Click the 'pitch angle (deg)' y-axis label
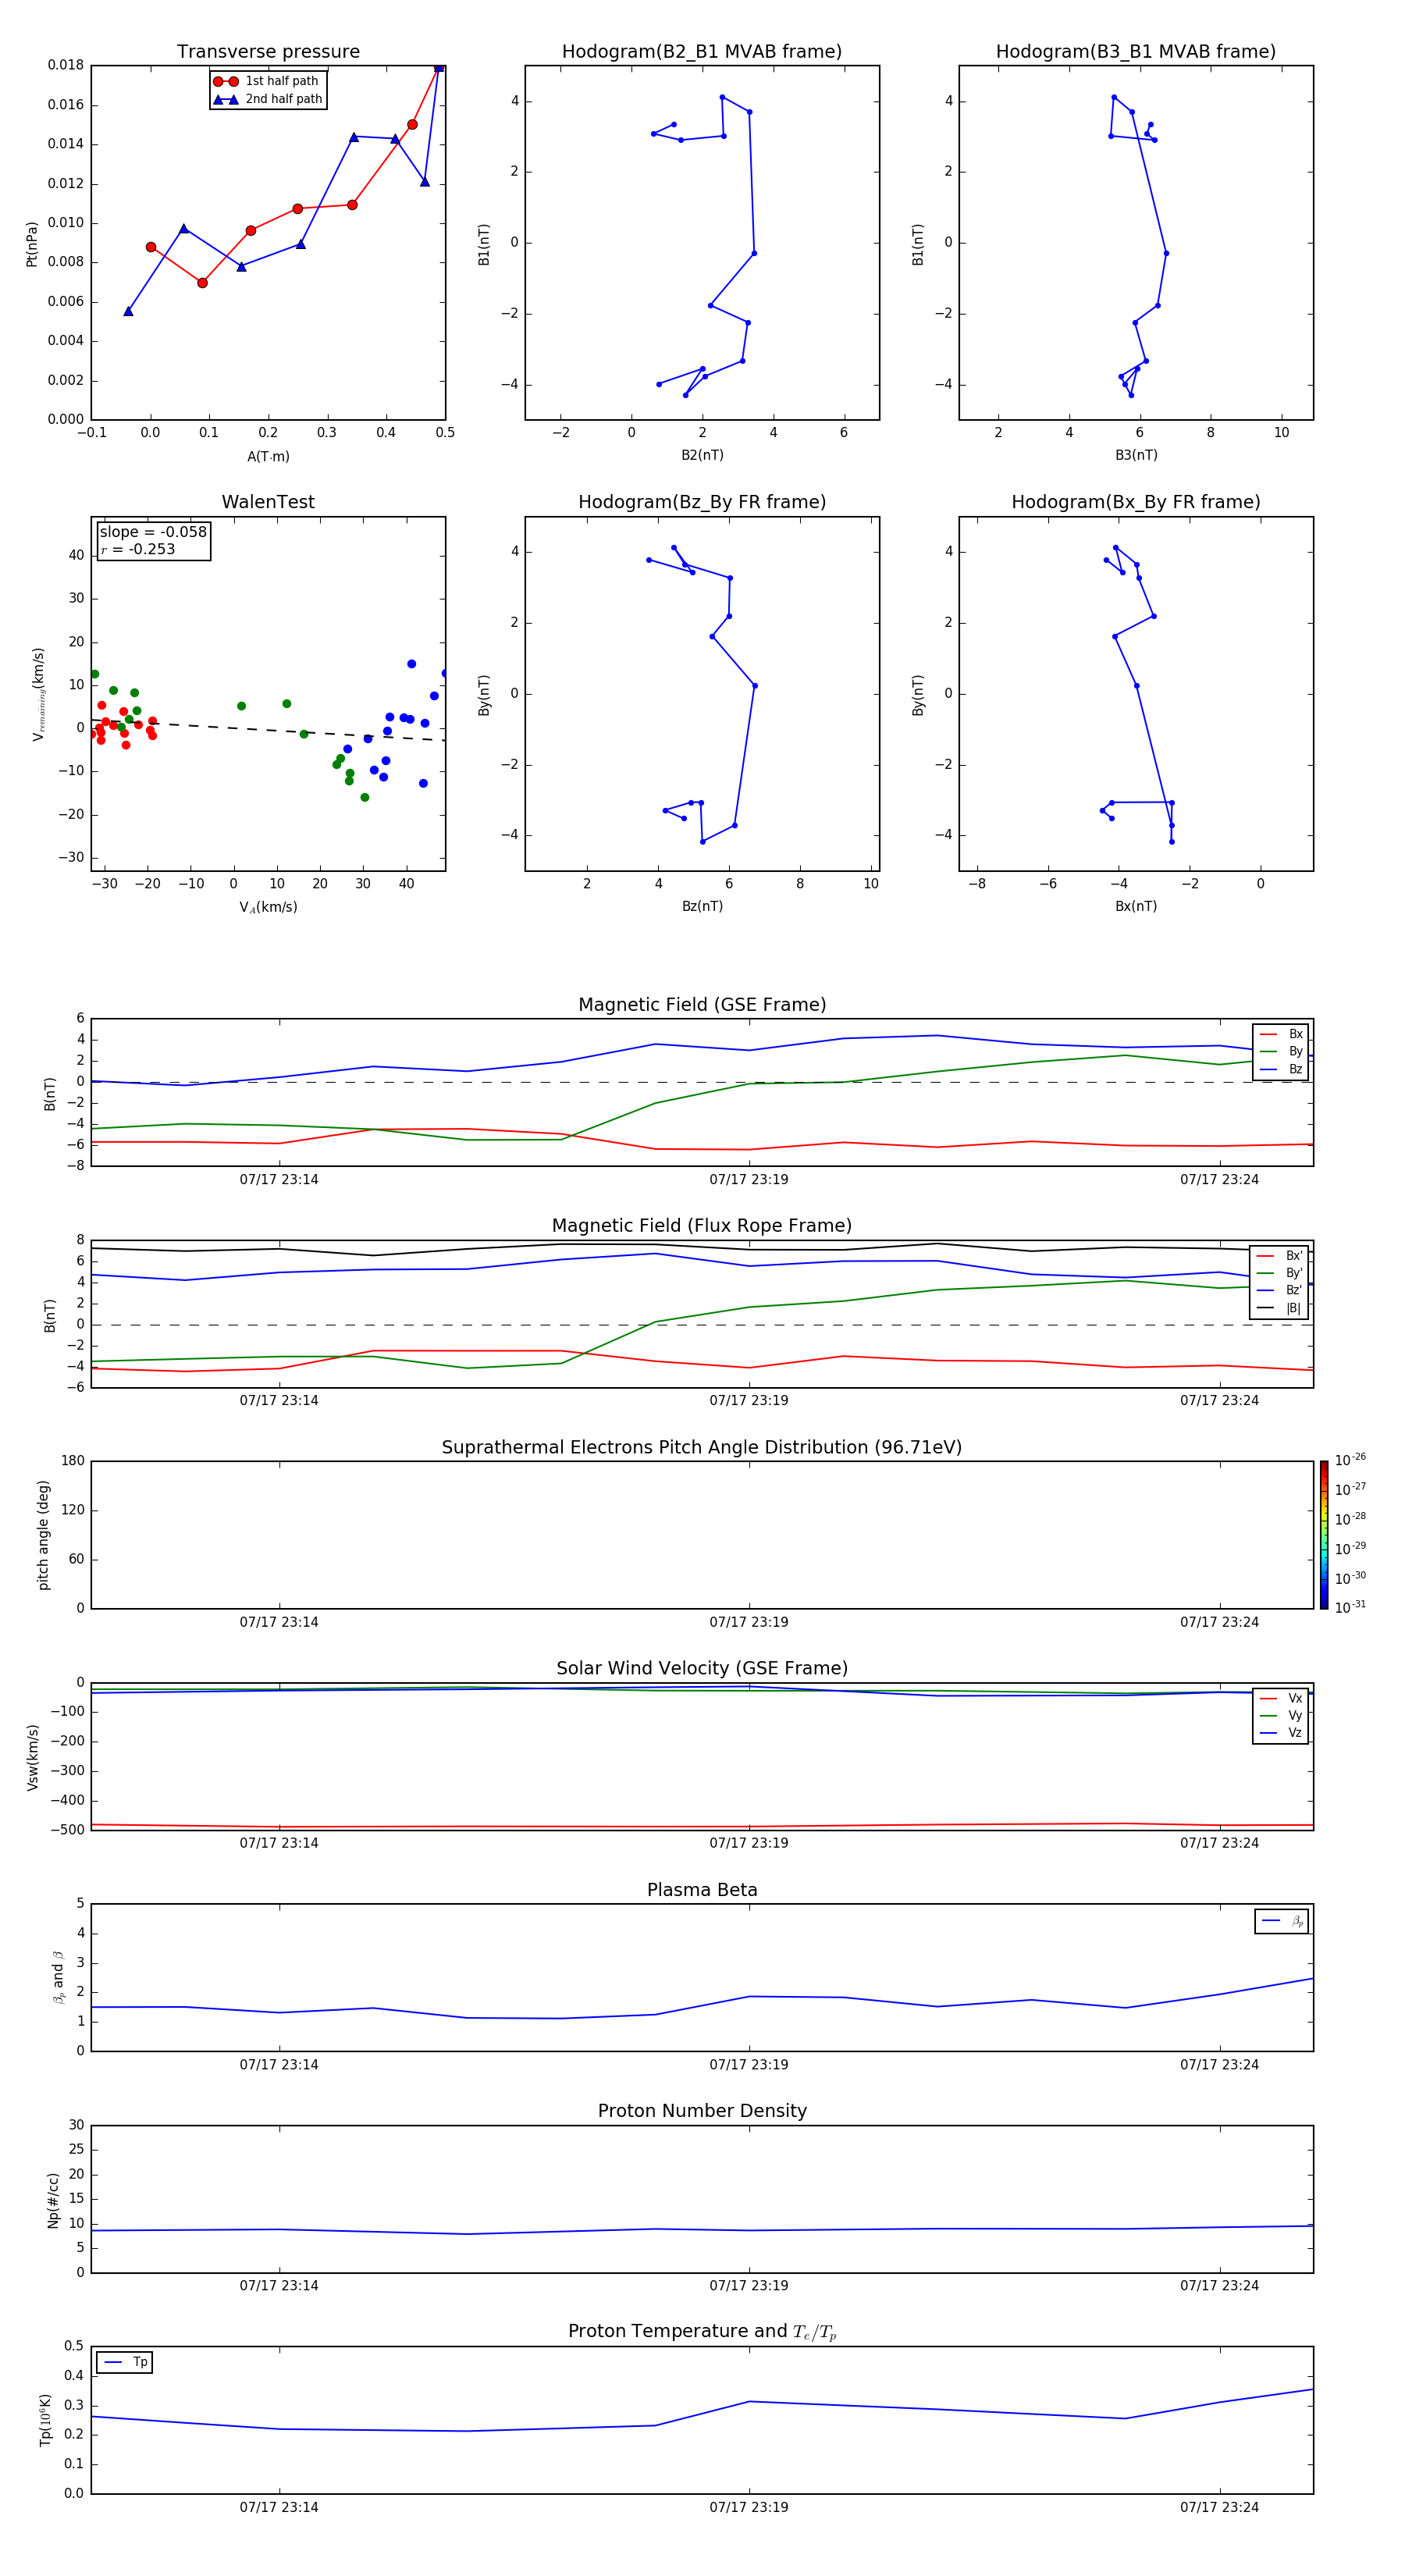 (43, 1535)
